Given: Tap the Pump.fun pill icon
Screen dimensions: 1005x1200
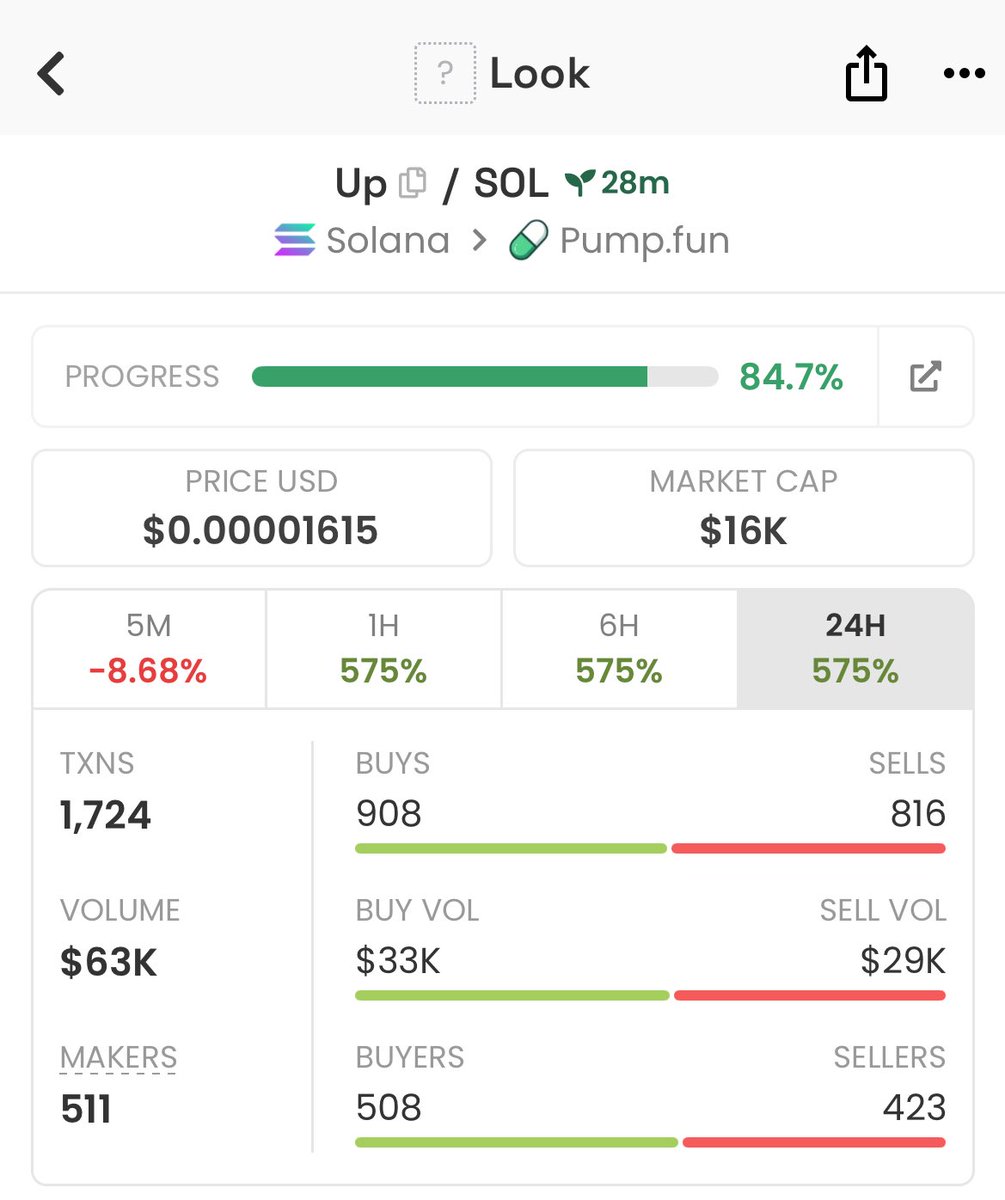Looking at the screenshot, I should click(529, 241).
